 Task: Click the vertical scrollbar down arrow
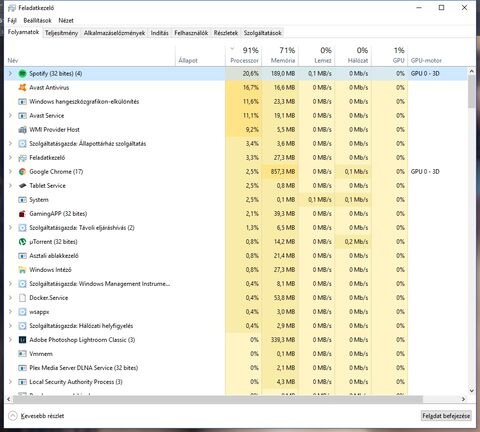(x=471, y=390)
